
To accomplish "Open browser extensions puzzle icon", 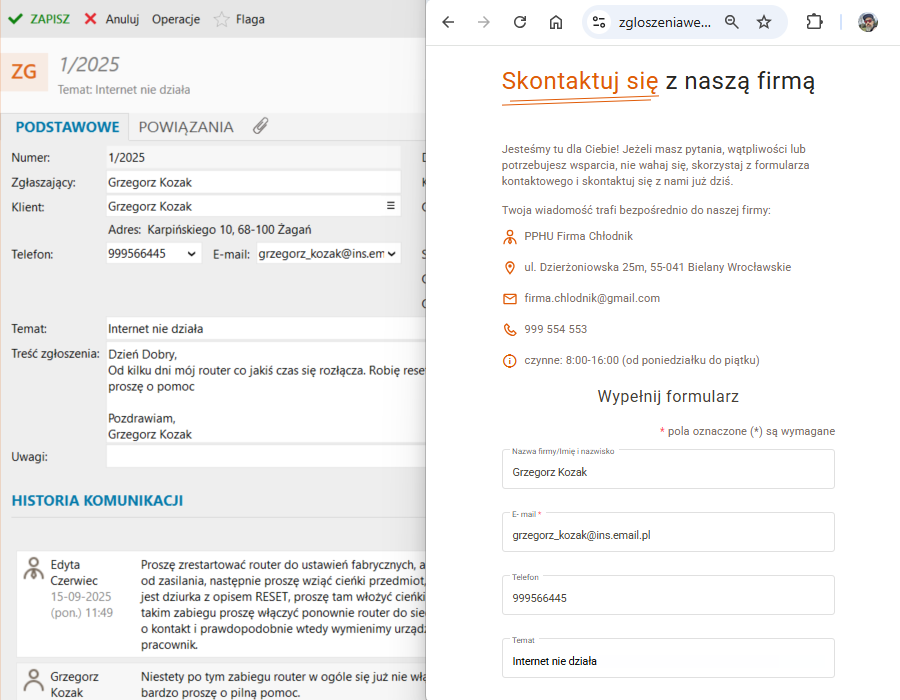I will (814, 22).
